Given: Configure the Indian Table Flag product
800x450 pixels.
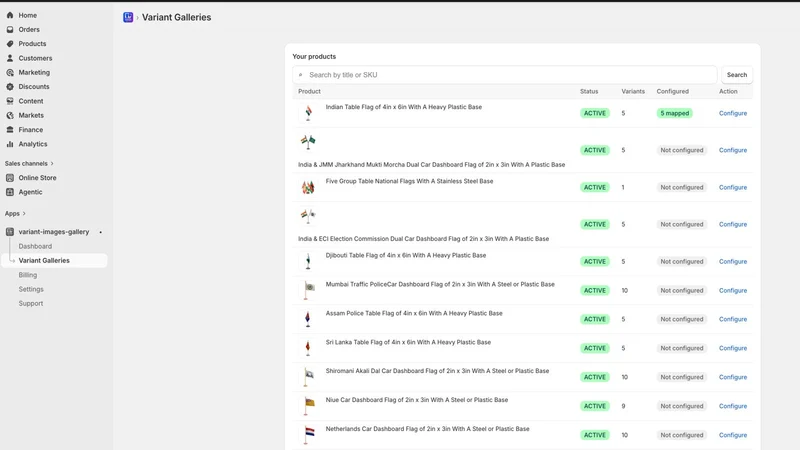Looking at the screenshot, I should [x=733, y=113].
